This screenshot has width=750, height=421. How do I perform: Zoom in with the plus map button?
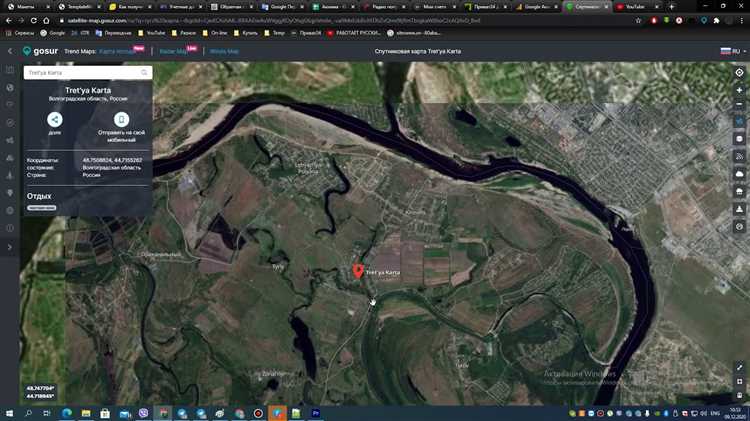point(739,90)
